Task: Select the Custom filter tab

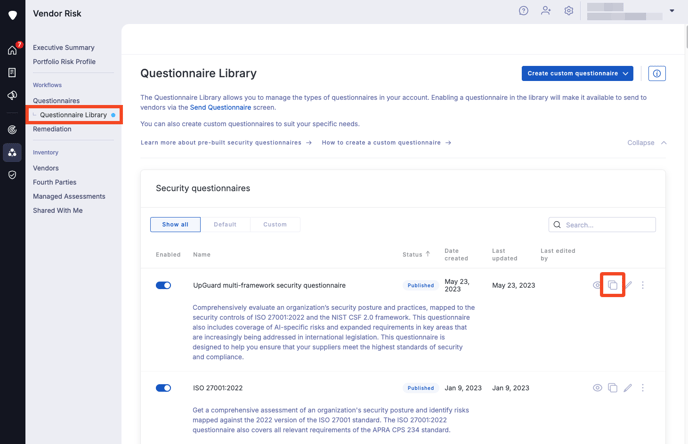Action: [x=275, y=225]
